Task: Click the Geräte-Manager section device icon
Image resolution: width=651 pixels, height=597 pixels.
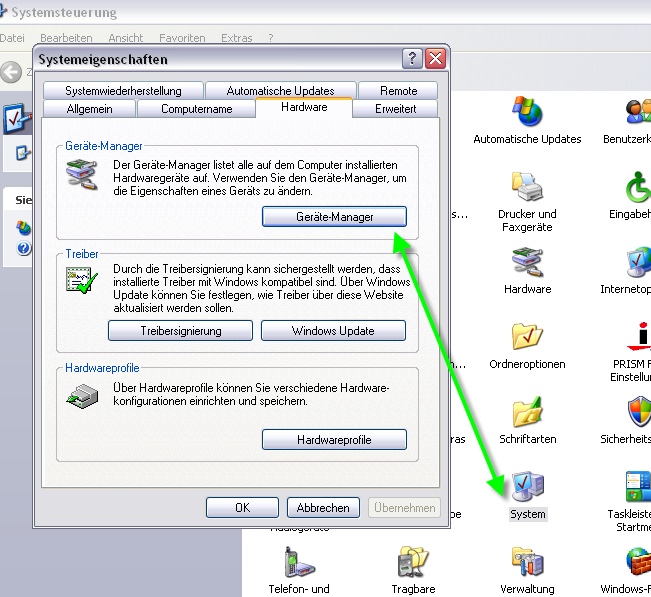Action: coord(82,174)
